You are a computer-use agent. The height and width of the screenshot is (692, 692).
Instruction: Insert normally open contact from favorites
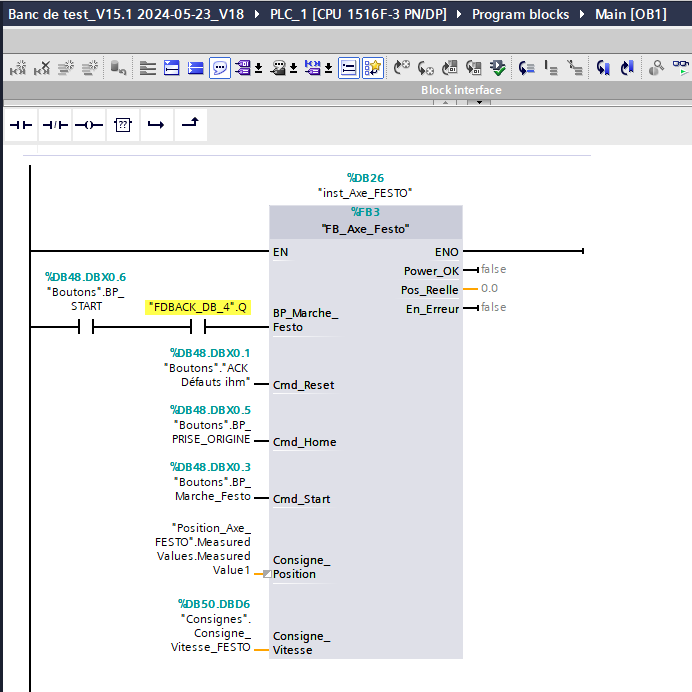pos(21,125)
